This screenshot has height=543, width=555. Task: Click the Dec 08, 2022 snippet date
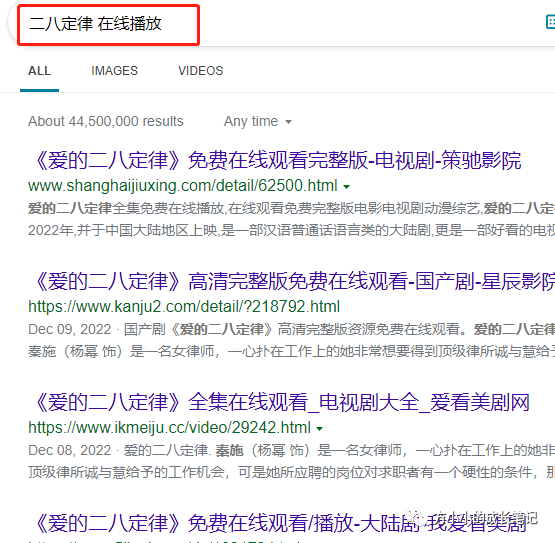(70, 451)
